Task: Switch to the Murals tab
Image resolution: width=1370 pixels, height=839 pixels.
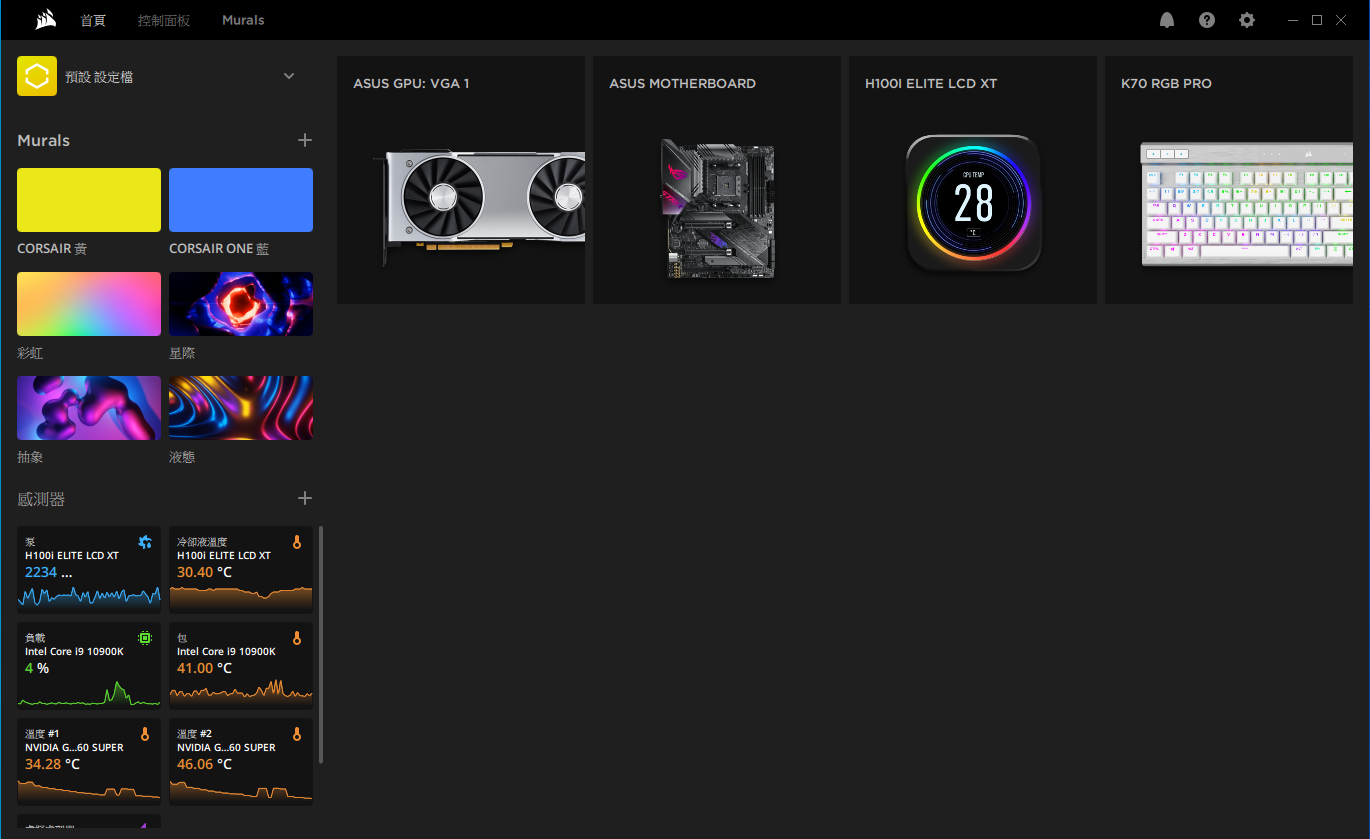Action: tap(243, 20)
